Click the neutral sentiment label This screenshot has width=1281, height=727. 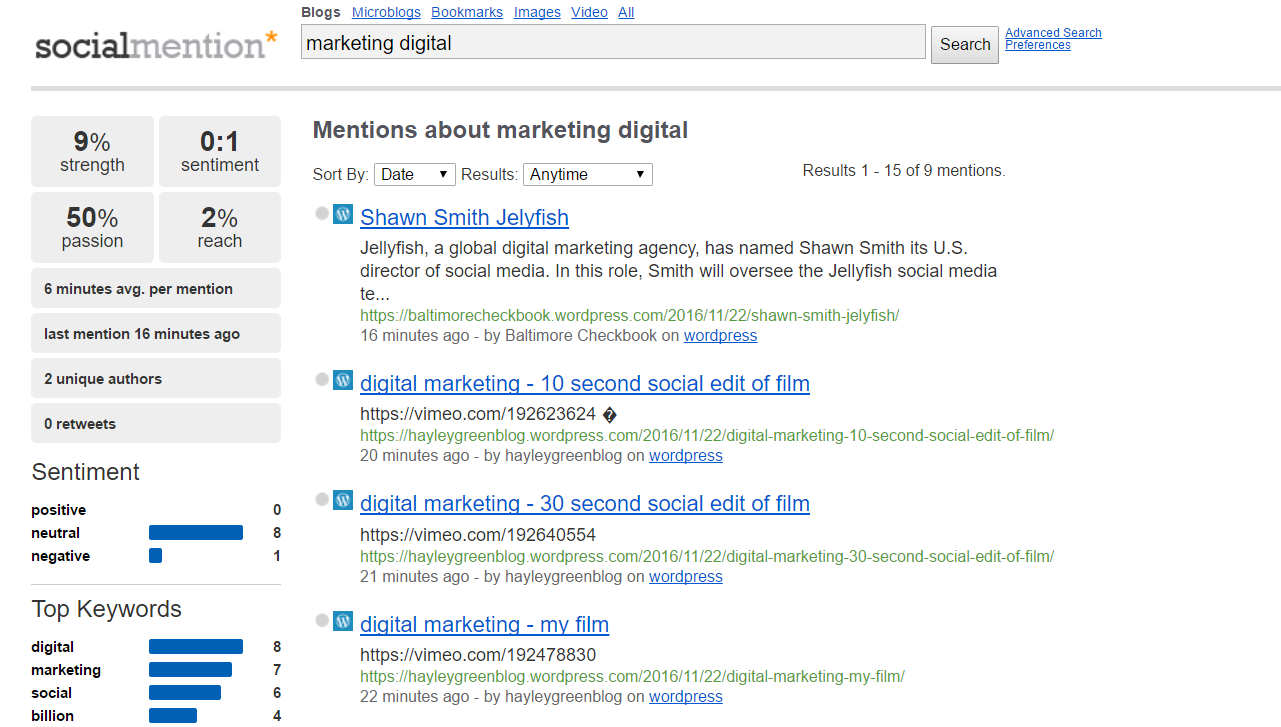pyautogui.click(x=55, y=533)
